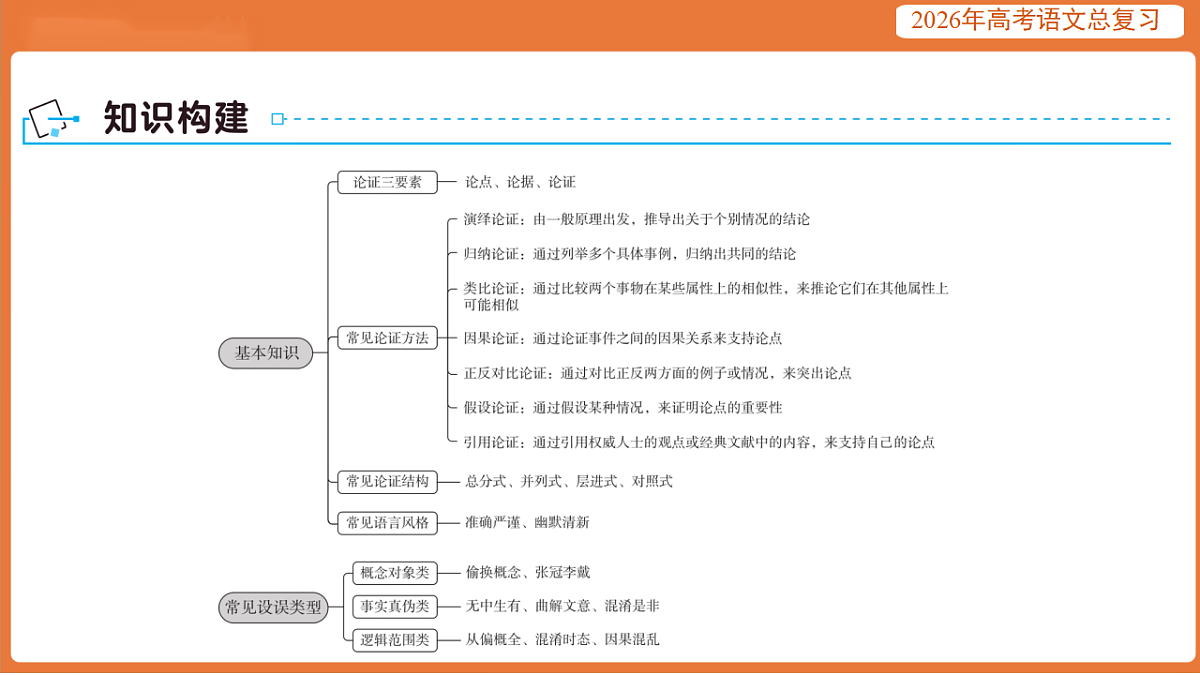Select the 假设论证 definition line
Image resolution: width=1200 pixels, height=675 pixels.
[623, 408]
